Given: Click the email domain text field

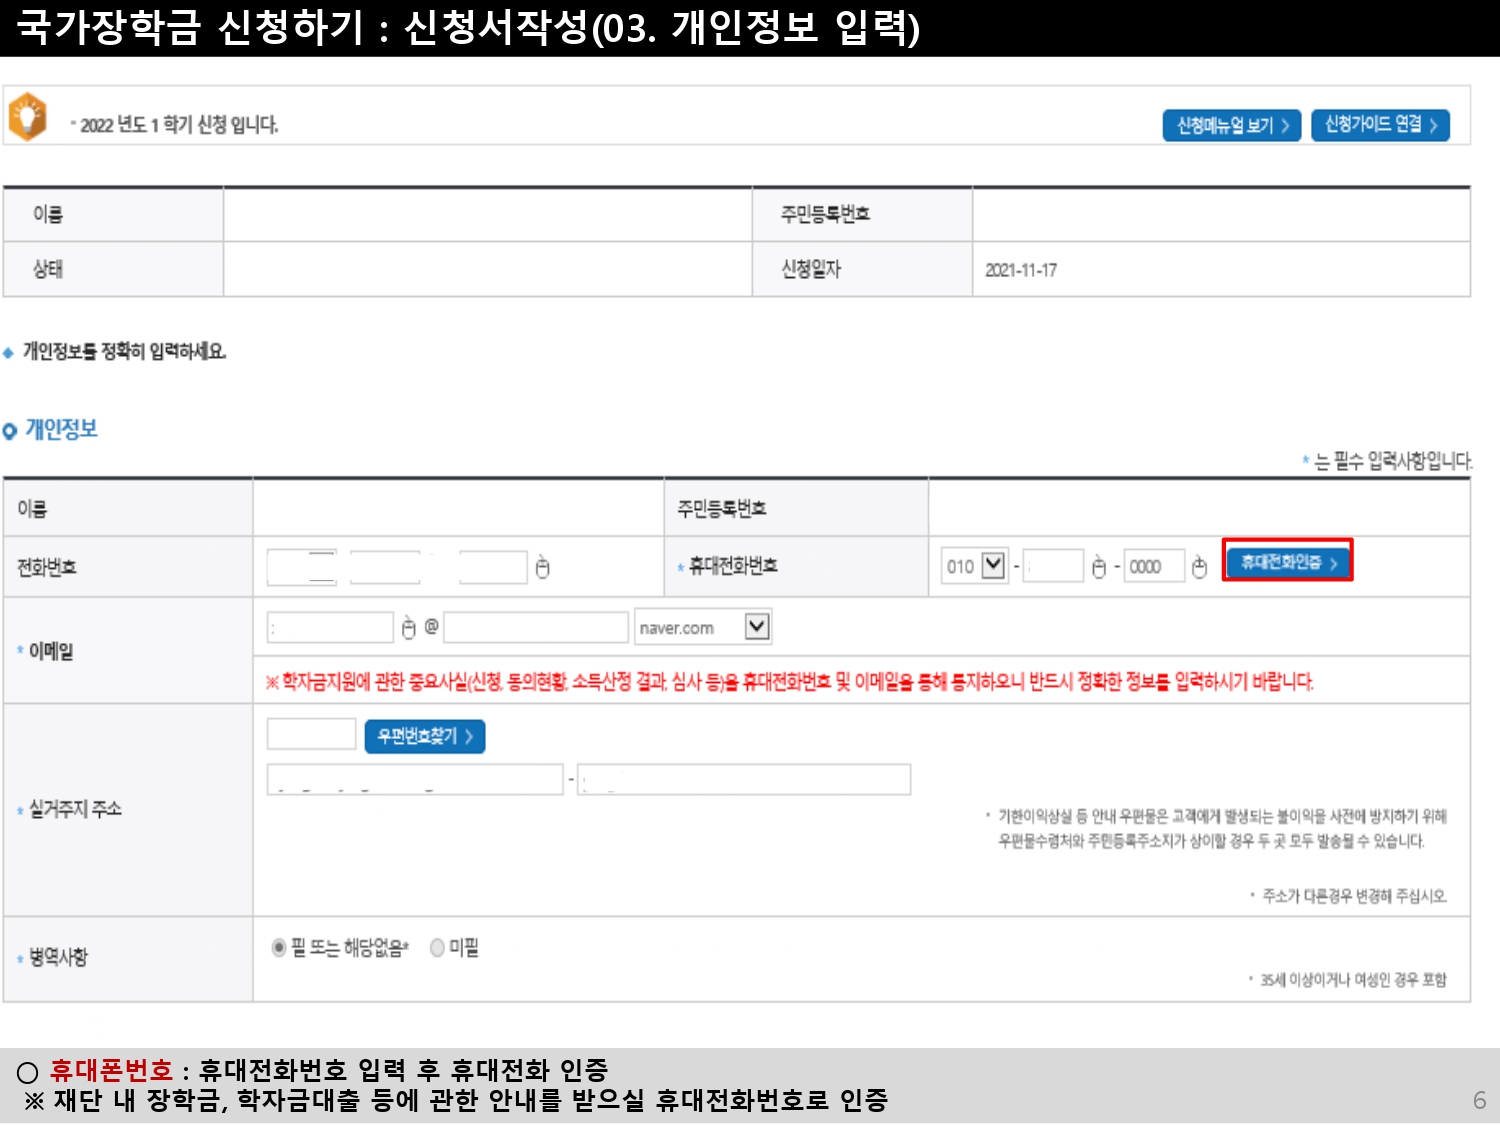Looking at the screenshot, I should pyautogui.click(x=536, y=628).
